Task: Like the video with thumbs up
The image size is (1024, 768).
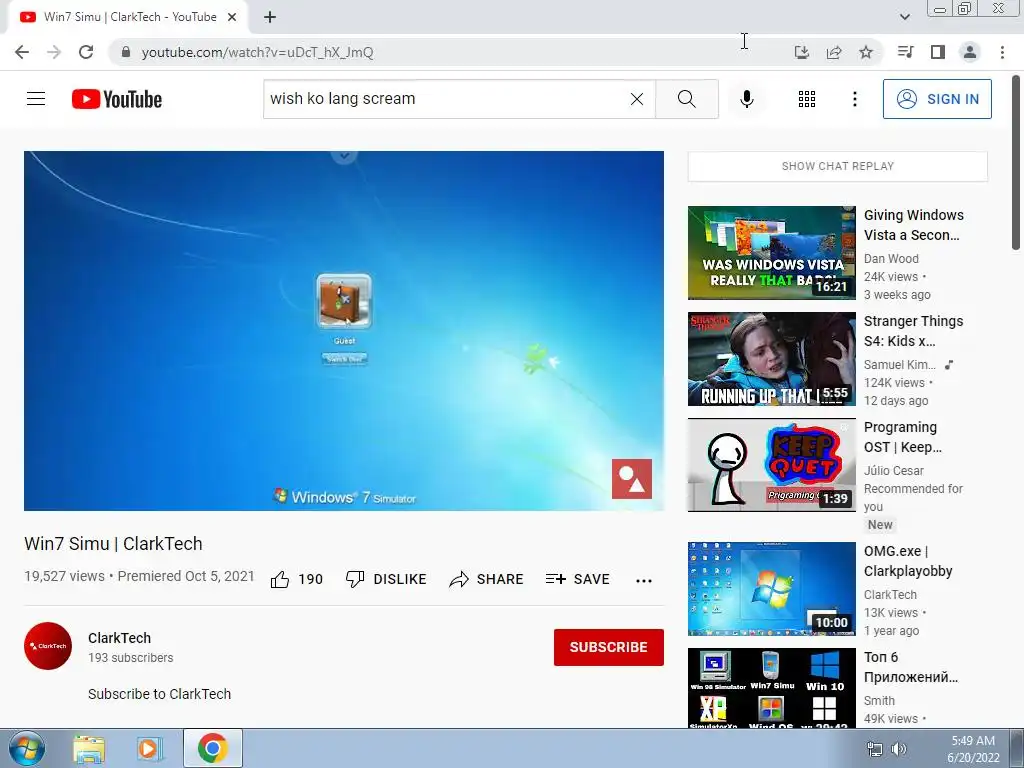Action: click(x=296, y=579)
